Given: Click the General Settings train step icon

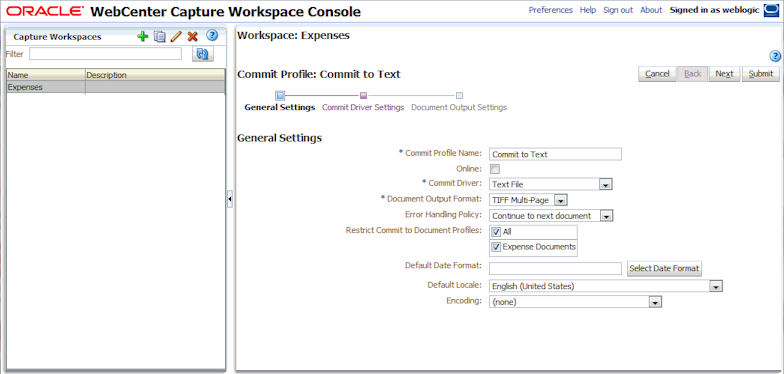Looking at the screenshot, I should click(280, 95).
